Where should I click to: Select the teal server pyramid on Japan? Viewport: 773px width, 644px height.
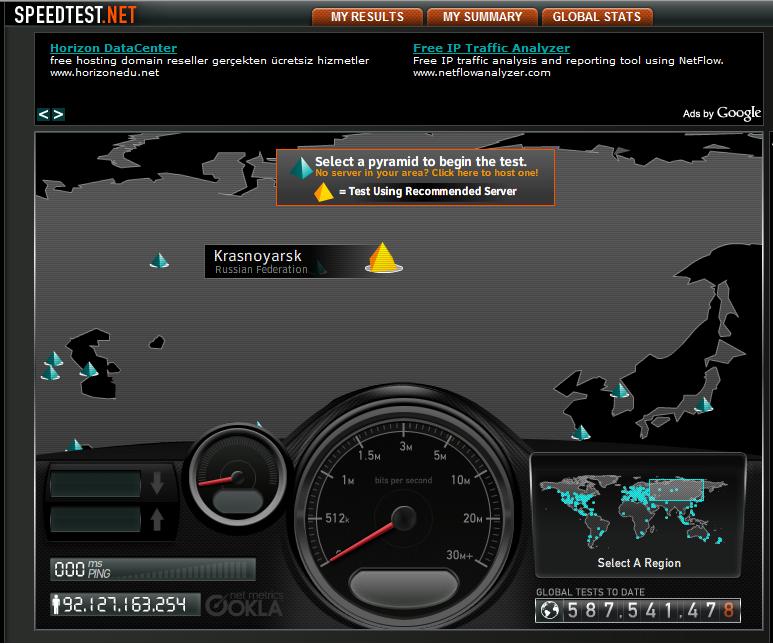(703, 405)
